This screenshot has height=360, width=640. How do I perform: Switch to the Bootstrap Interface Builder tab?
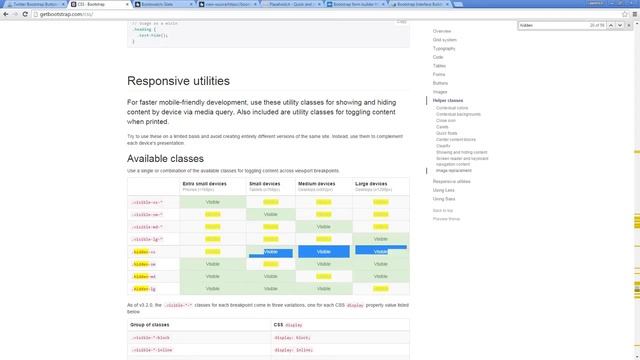pos(420,4)
